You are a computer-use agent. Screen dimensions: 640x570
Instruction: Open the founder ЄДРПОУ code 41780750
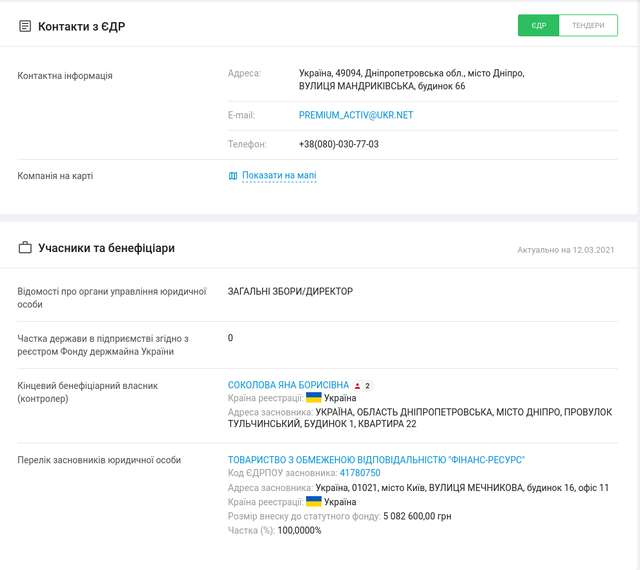[360, 473]
